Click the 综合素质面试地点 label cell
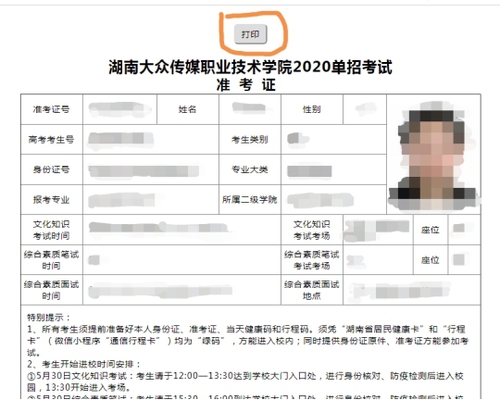The image size is (500, 400). pos(312,290)
